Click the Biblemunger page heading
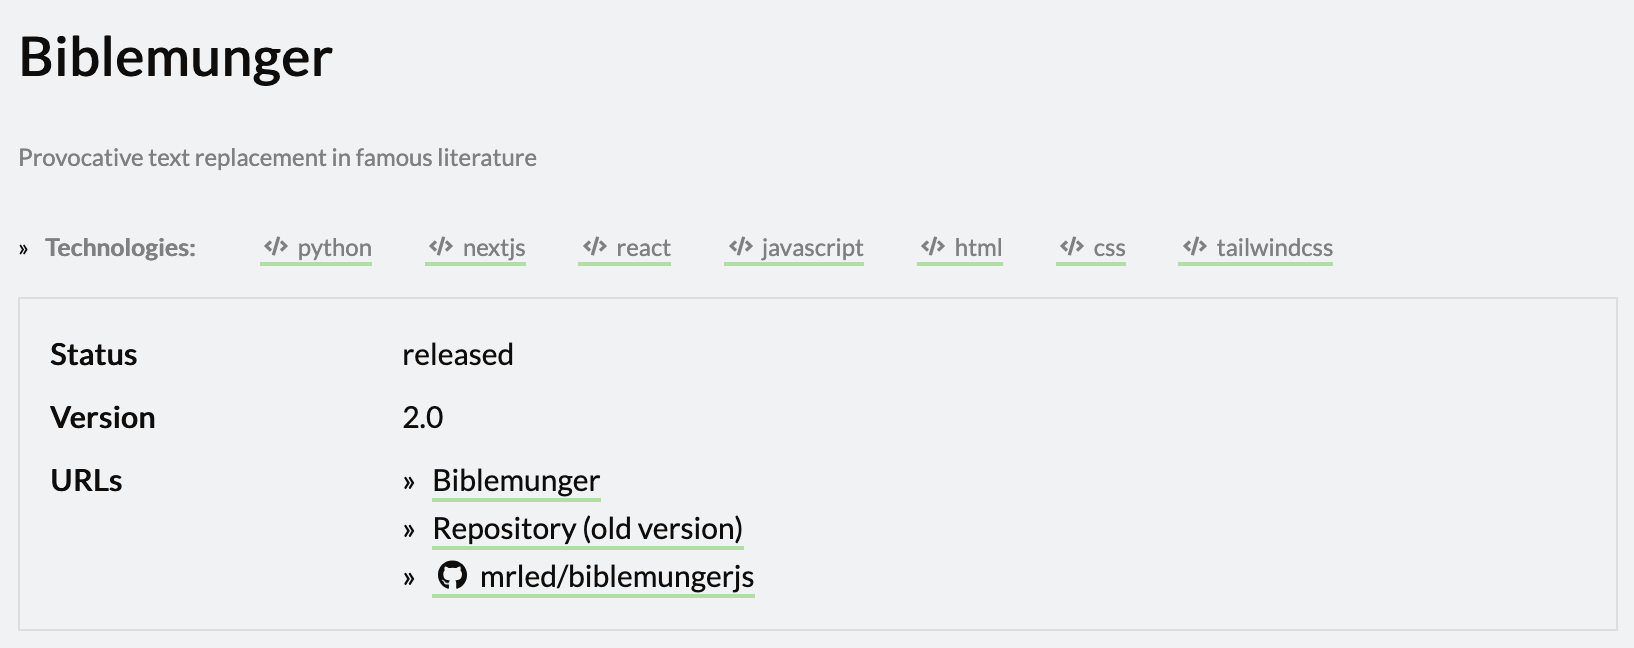Viewport: 1634px width, 648px height. (x=176, y=57)
